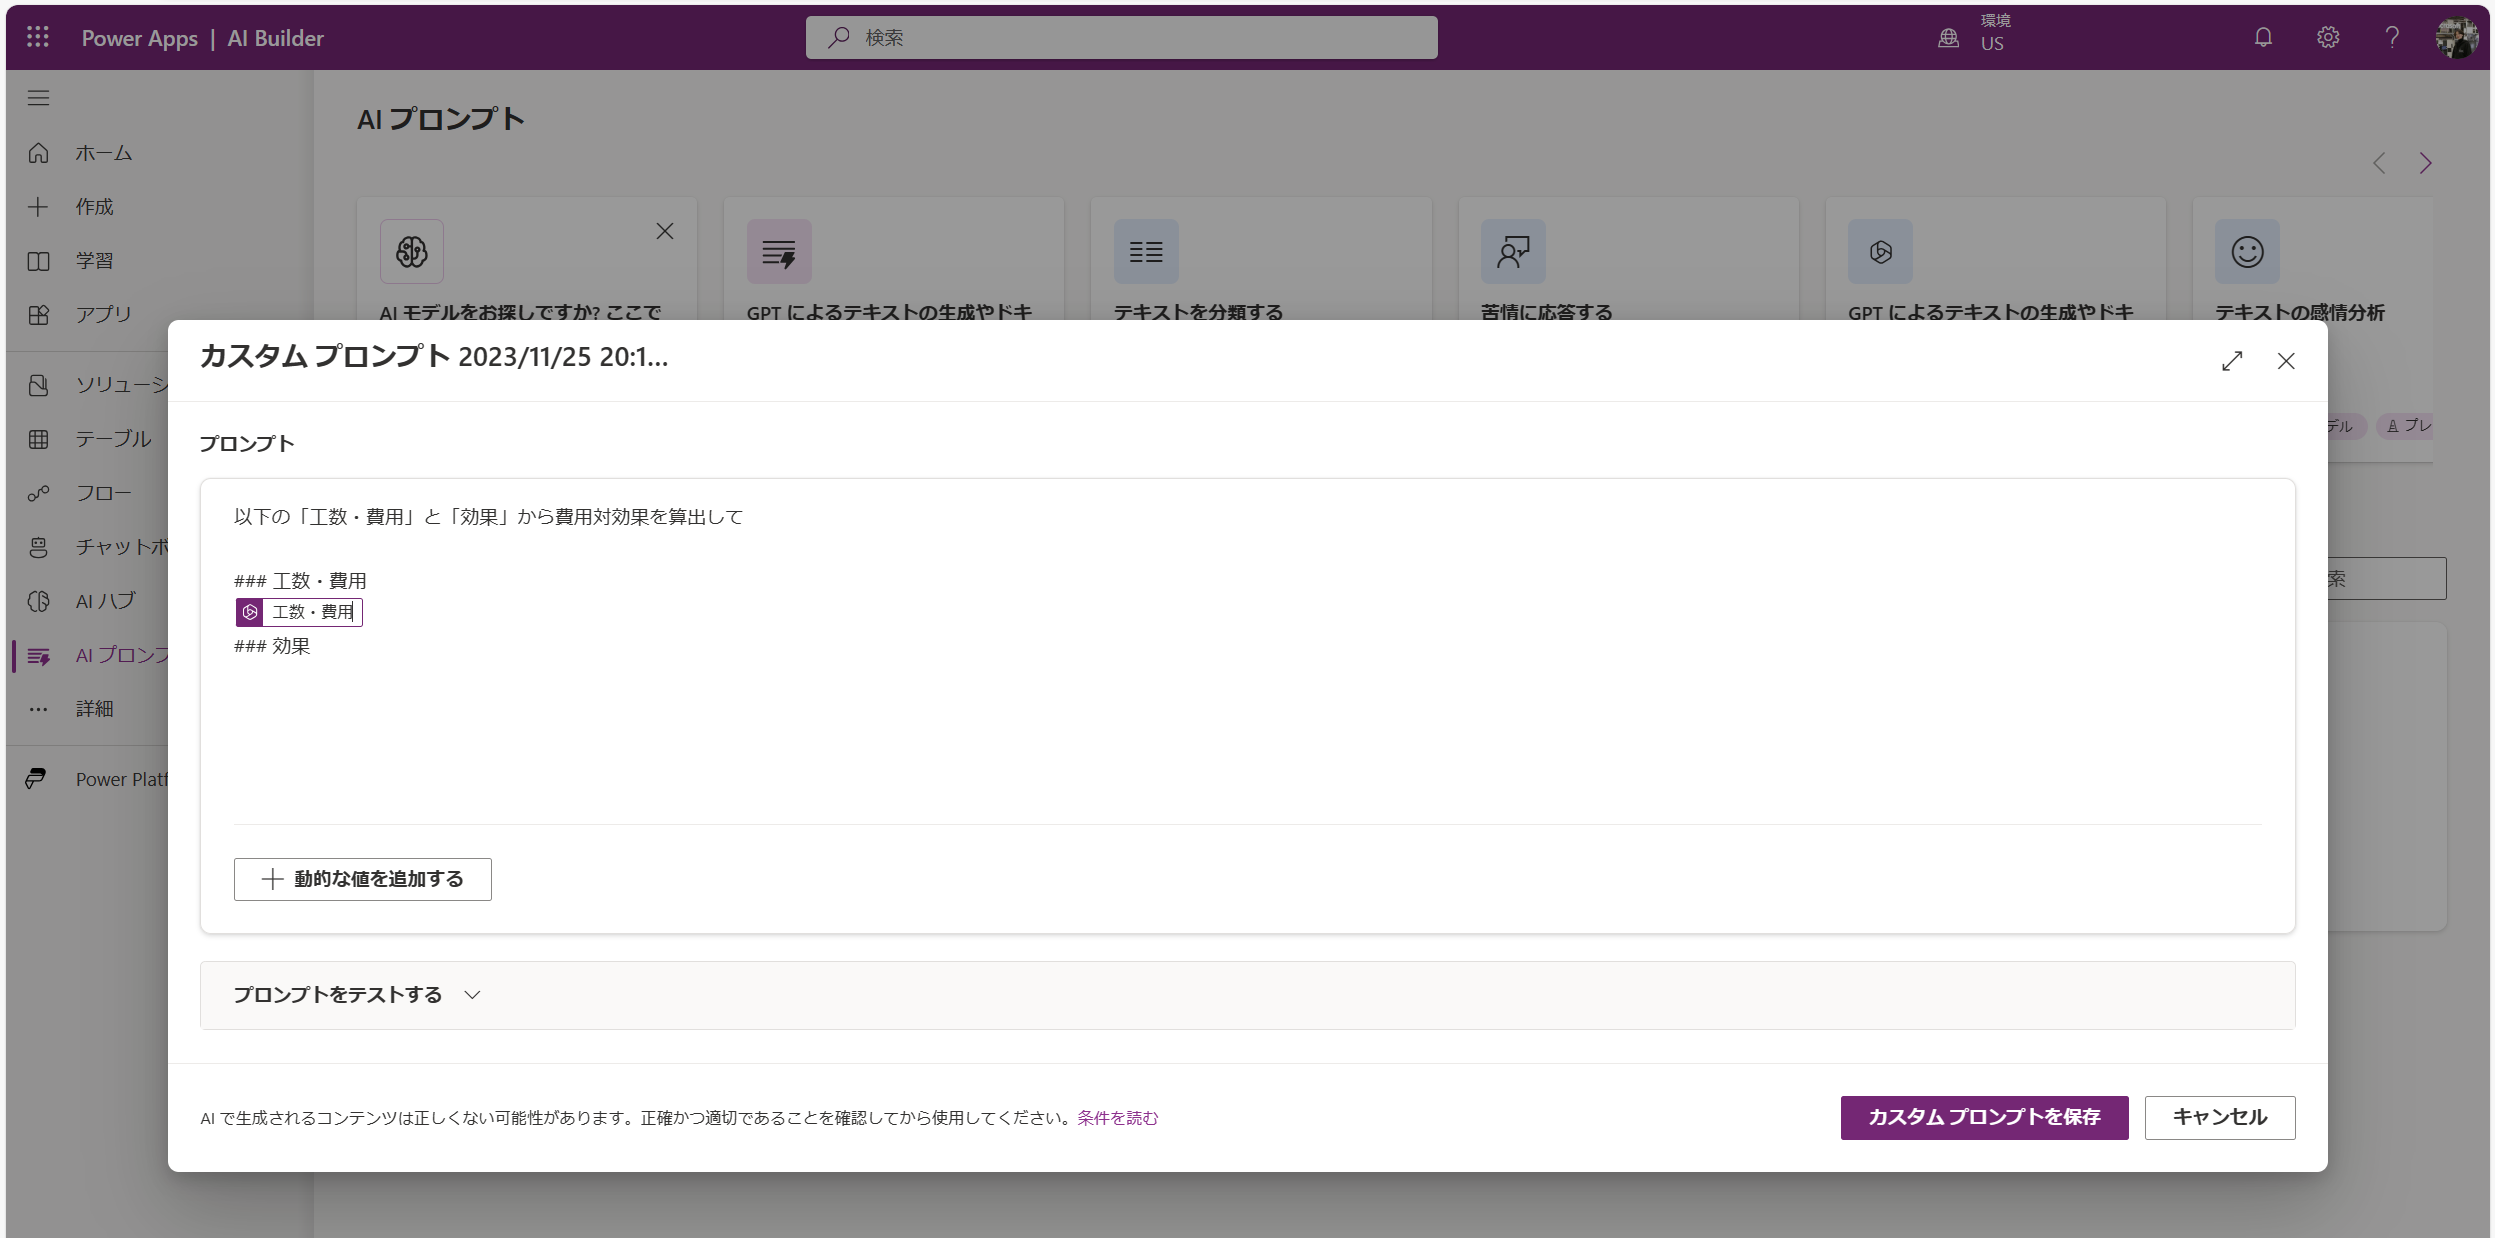Click the notifications bell icon
This screenshot has width=2495, height=1238.
point(2263,37)
